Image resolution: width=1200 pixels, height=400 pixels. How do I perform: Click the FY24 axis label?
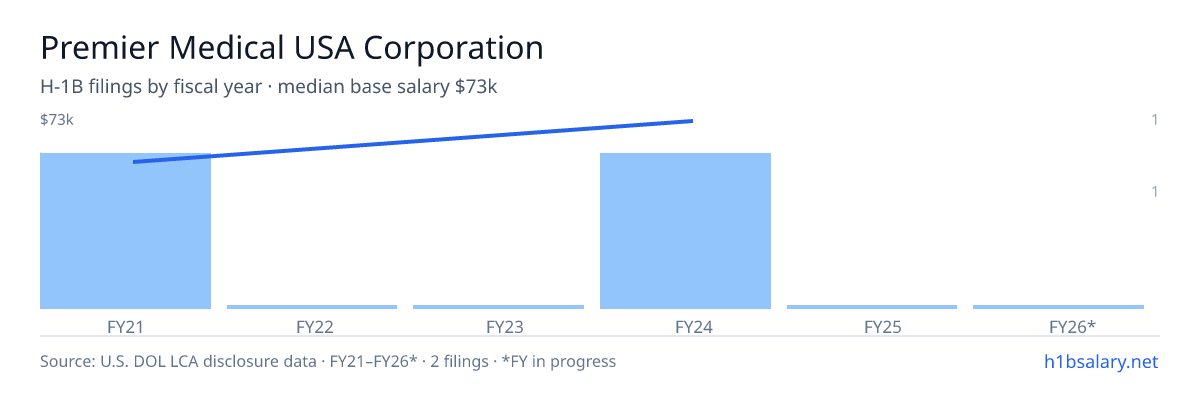693,326
